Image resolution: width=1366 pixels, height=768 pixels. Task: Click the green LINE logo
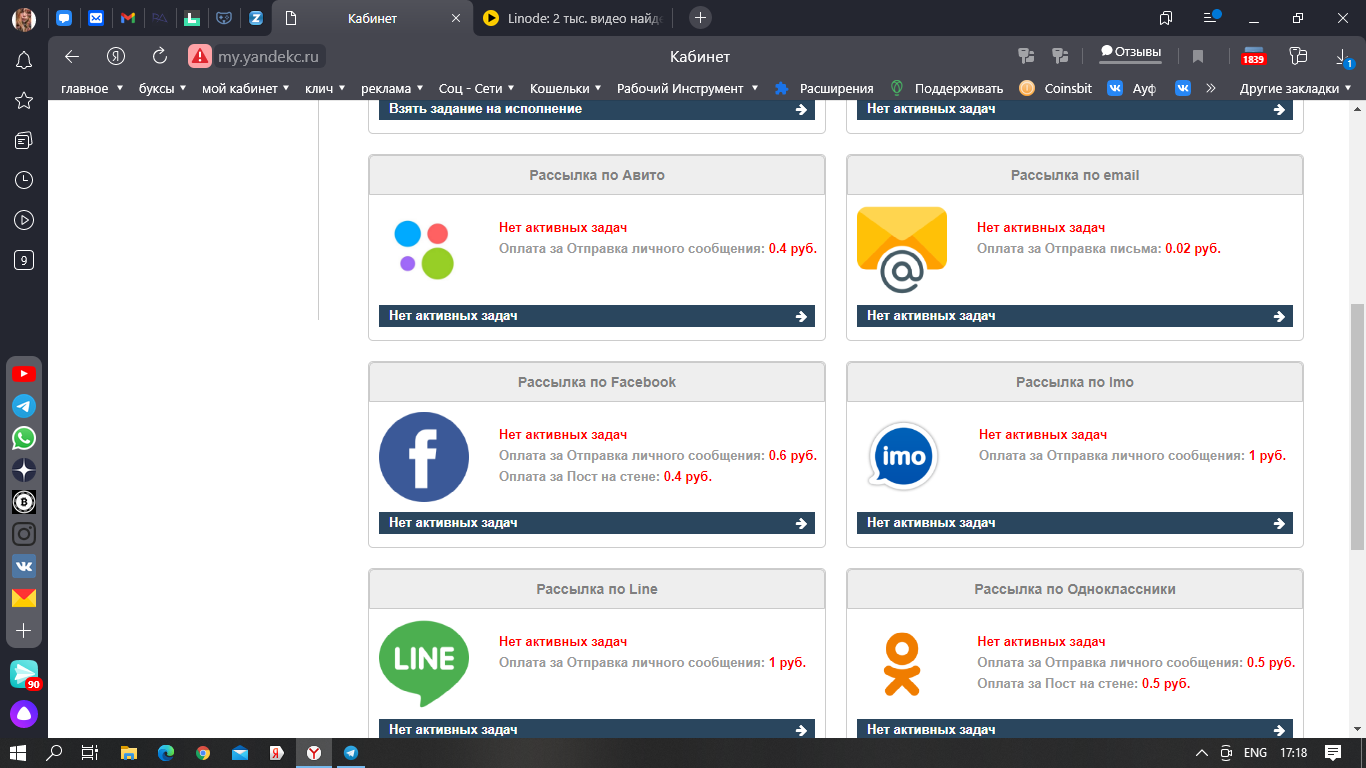pyautogui.click(x=424, y=664)
